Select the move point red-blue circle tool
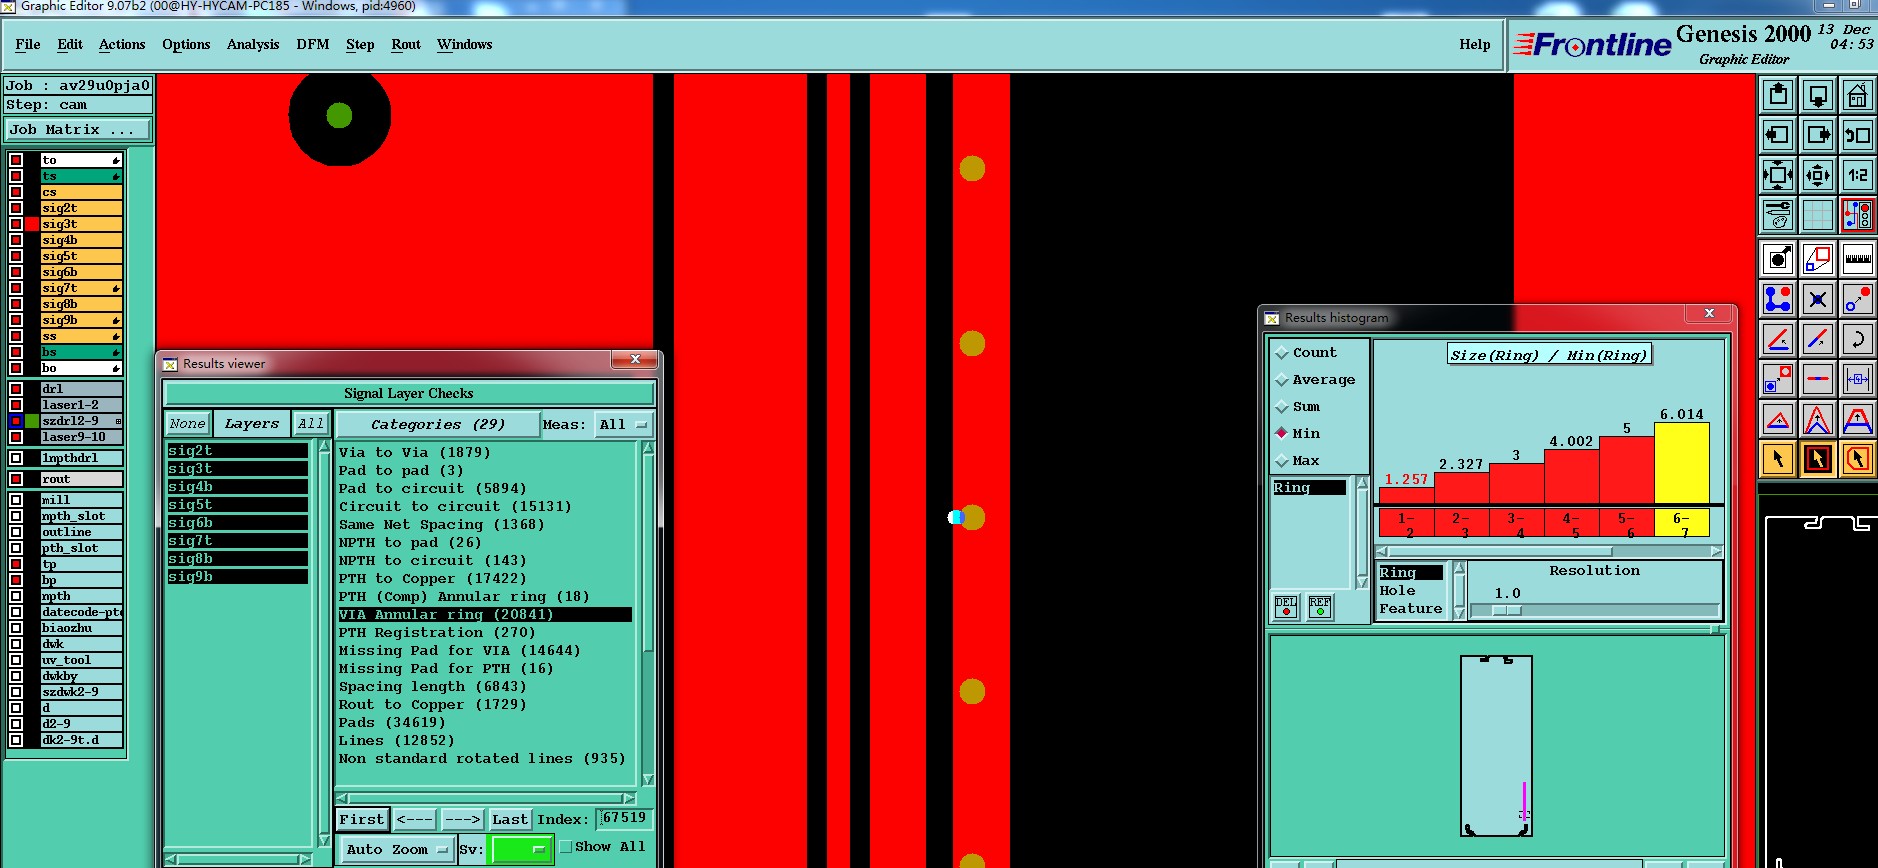Screen dimensions: 1878x868 pyautogui.click(x=1858, y=299)
